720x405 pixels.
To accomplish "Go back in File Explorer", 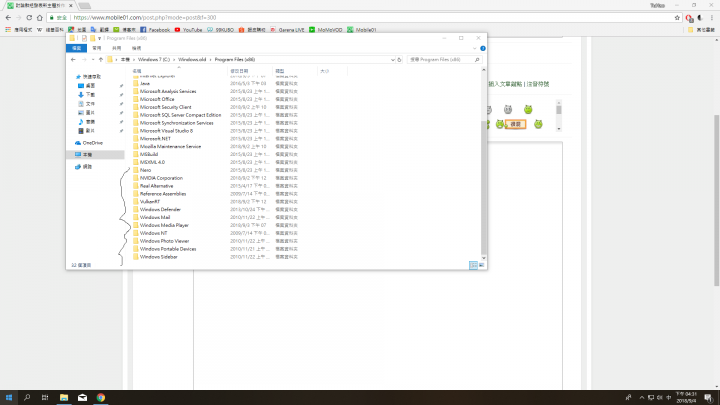I will coord(73,60).
